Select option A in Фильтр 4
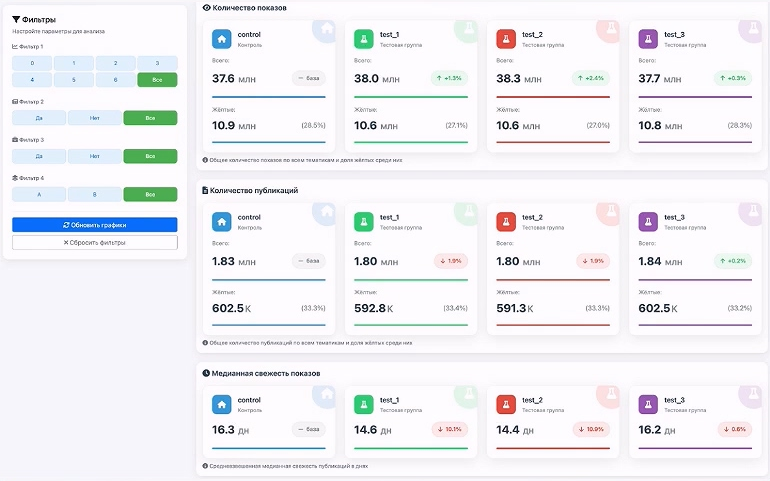This screenshot has height=481, width=770. [x=39, y=195]
